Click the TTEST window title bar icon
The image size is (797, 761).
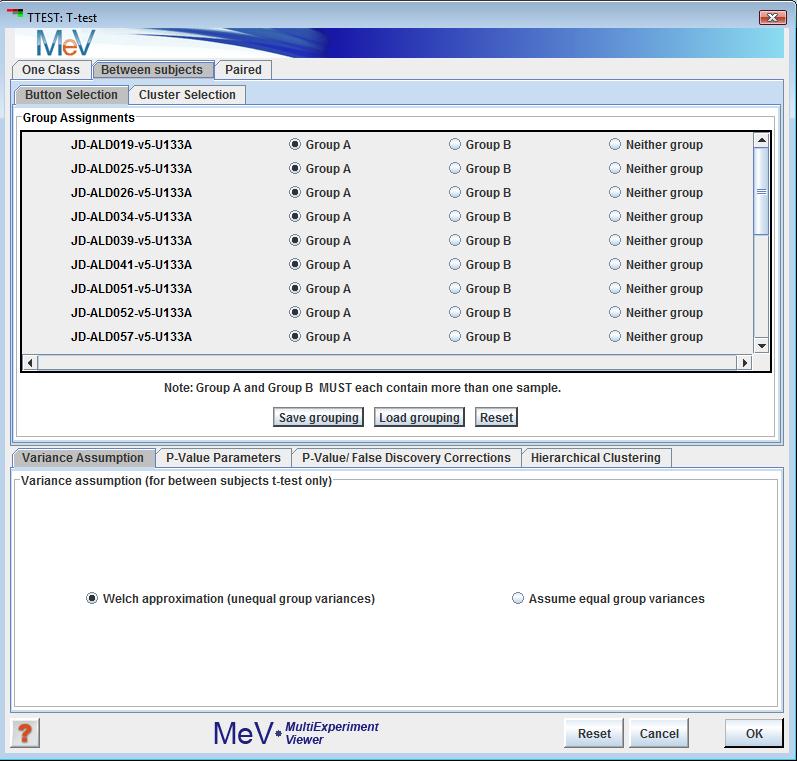pyautogui.click(x=14, y=16)
